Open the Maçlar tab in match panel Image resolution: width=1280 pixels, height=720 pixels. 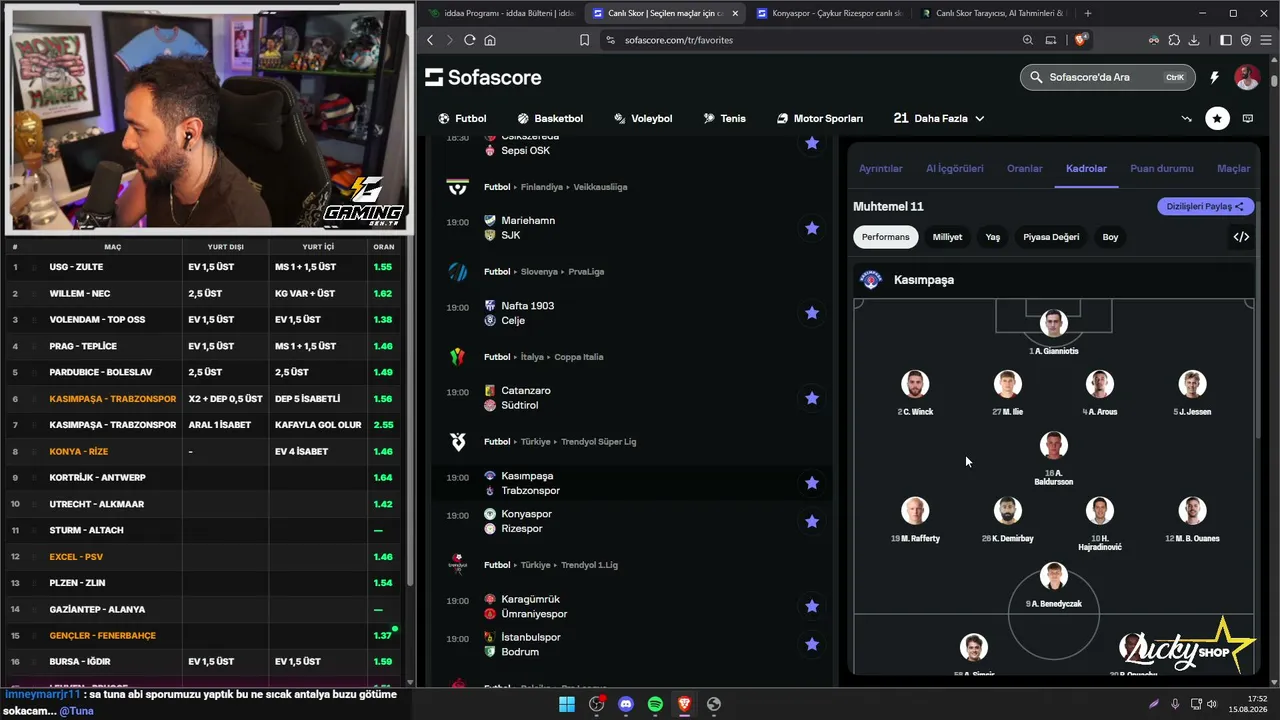[x=1233, y=168]
